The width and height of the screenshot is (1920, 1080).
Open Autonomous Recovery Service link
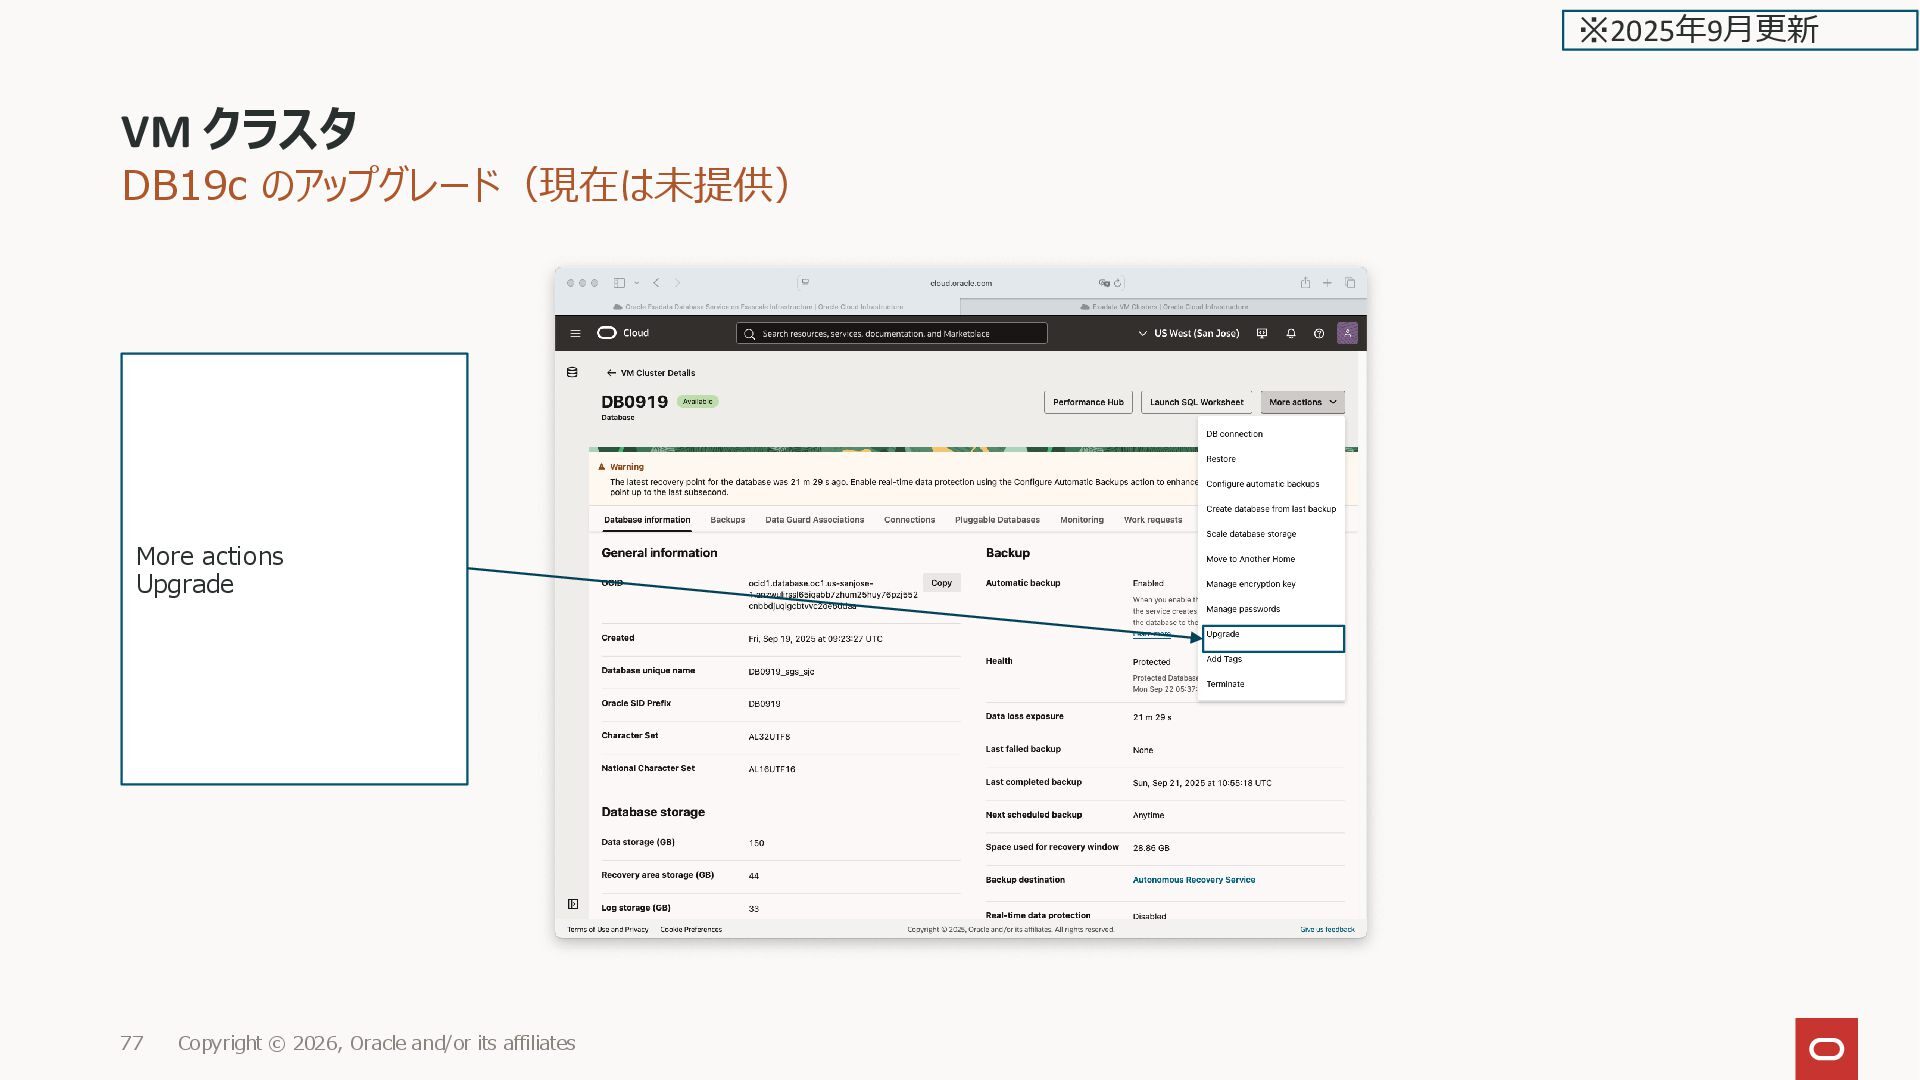point(1193,880)
